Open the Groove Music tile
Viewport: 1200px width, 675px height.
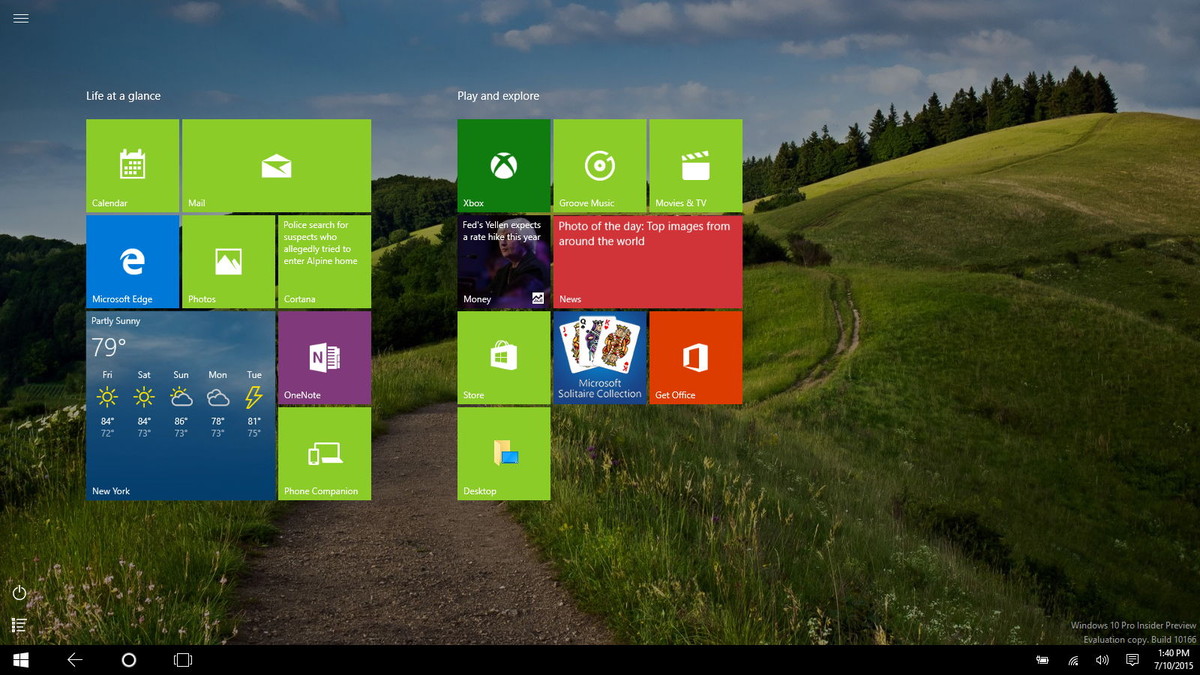(599, 166)
